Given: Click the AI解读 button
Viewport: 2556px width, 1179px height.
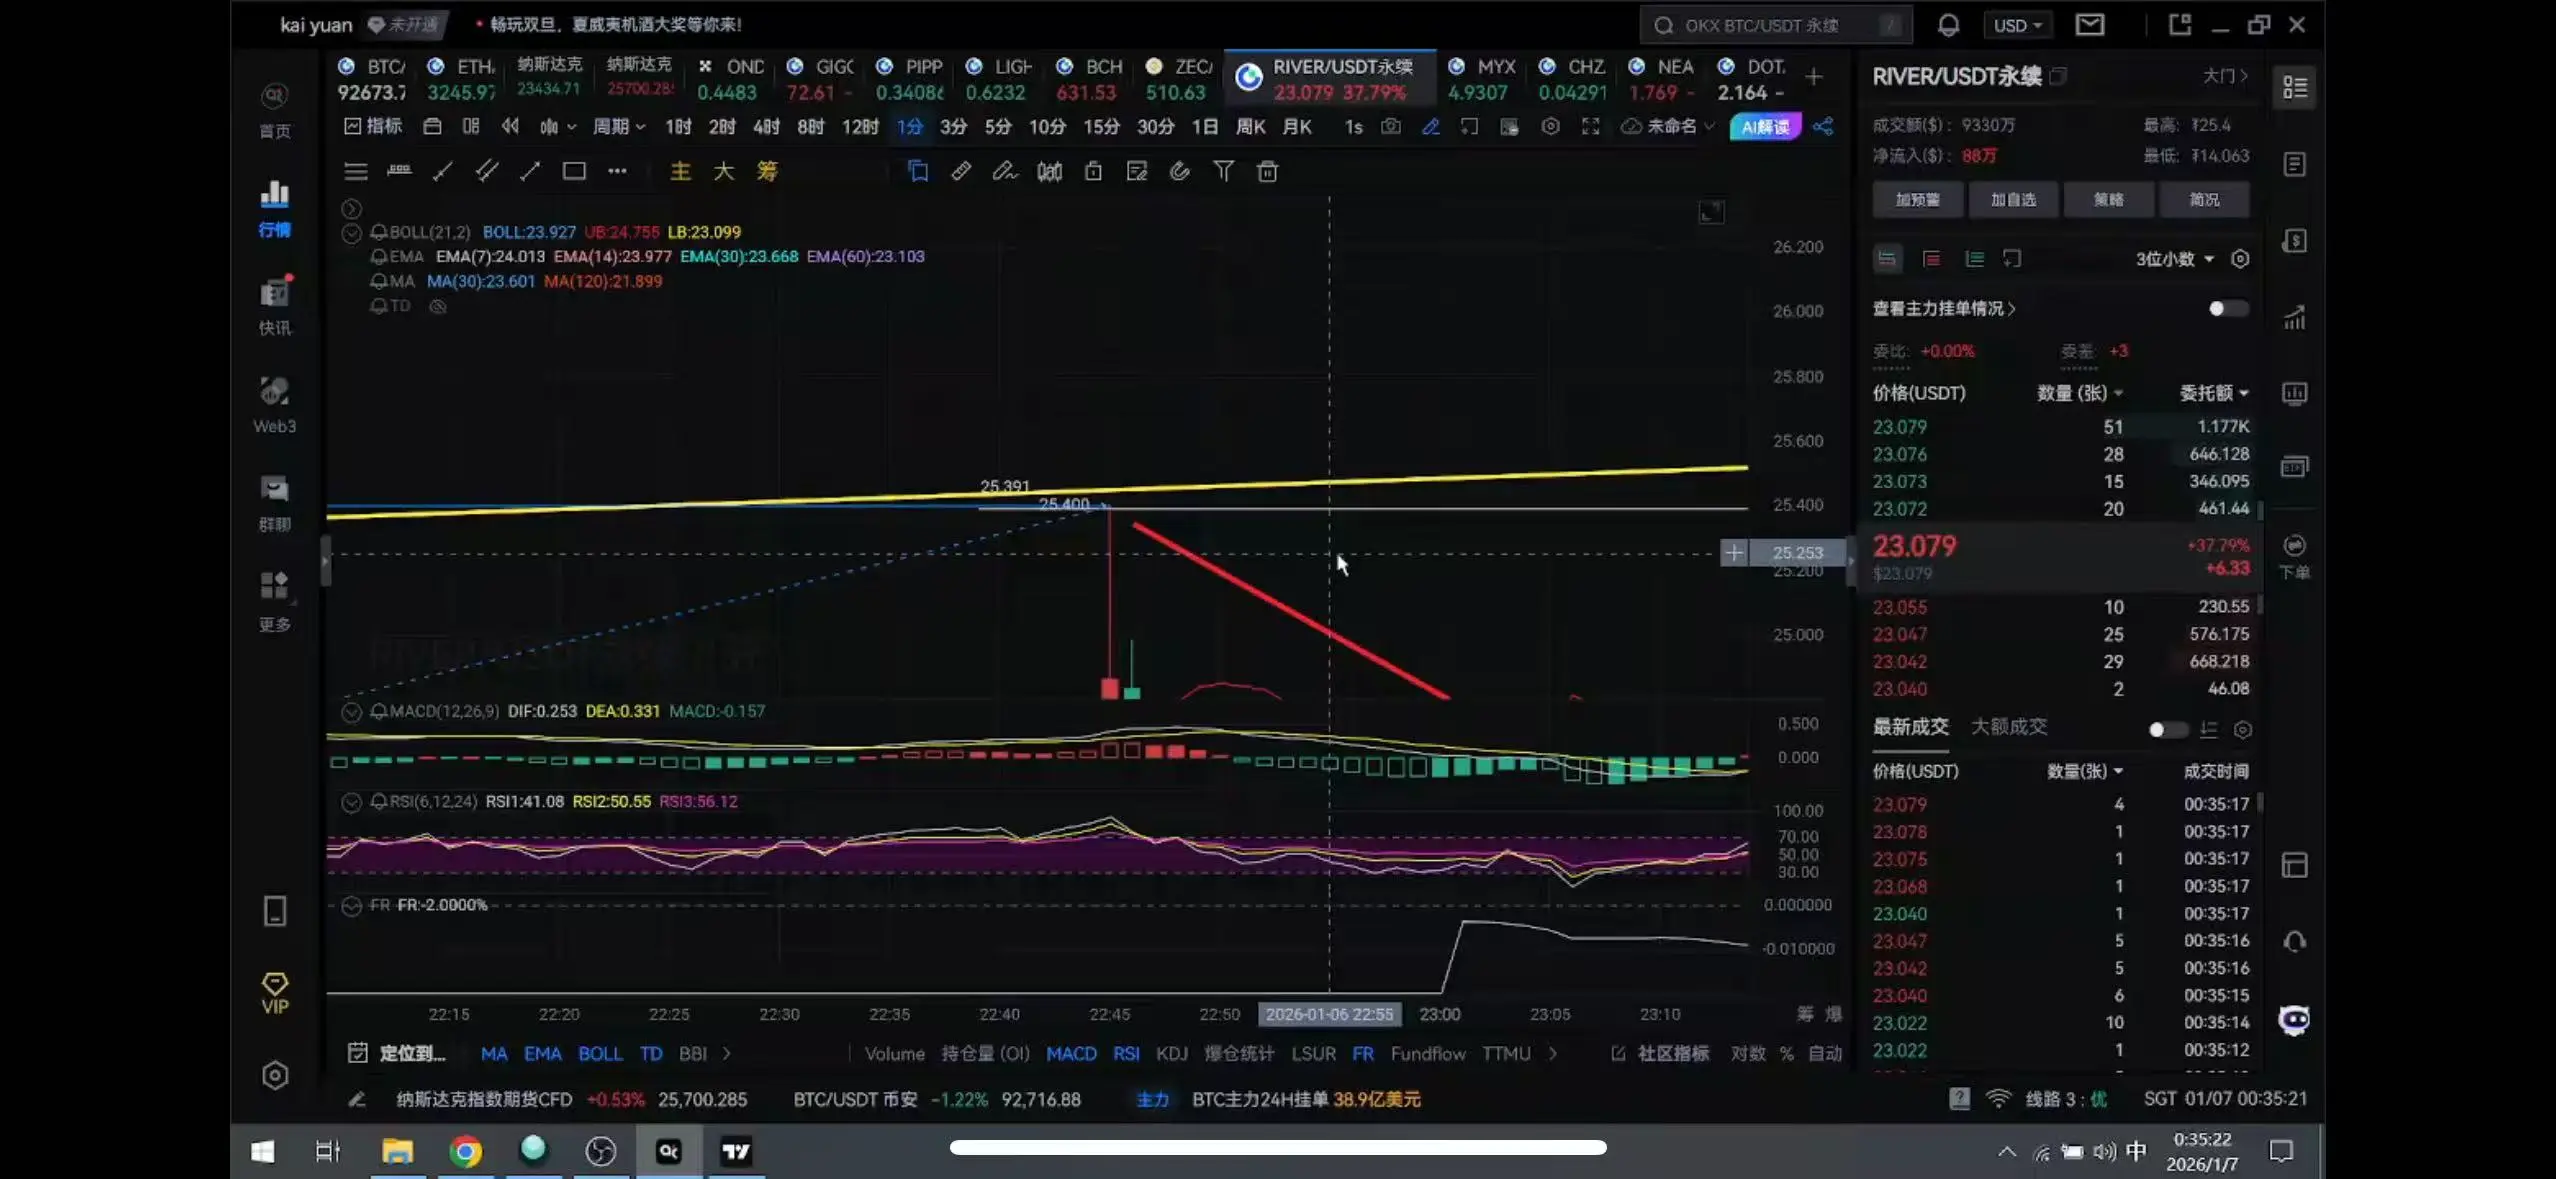Looking at the screenshot, I should point(1764,127).
